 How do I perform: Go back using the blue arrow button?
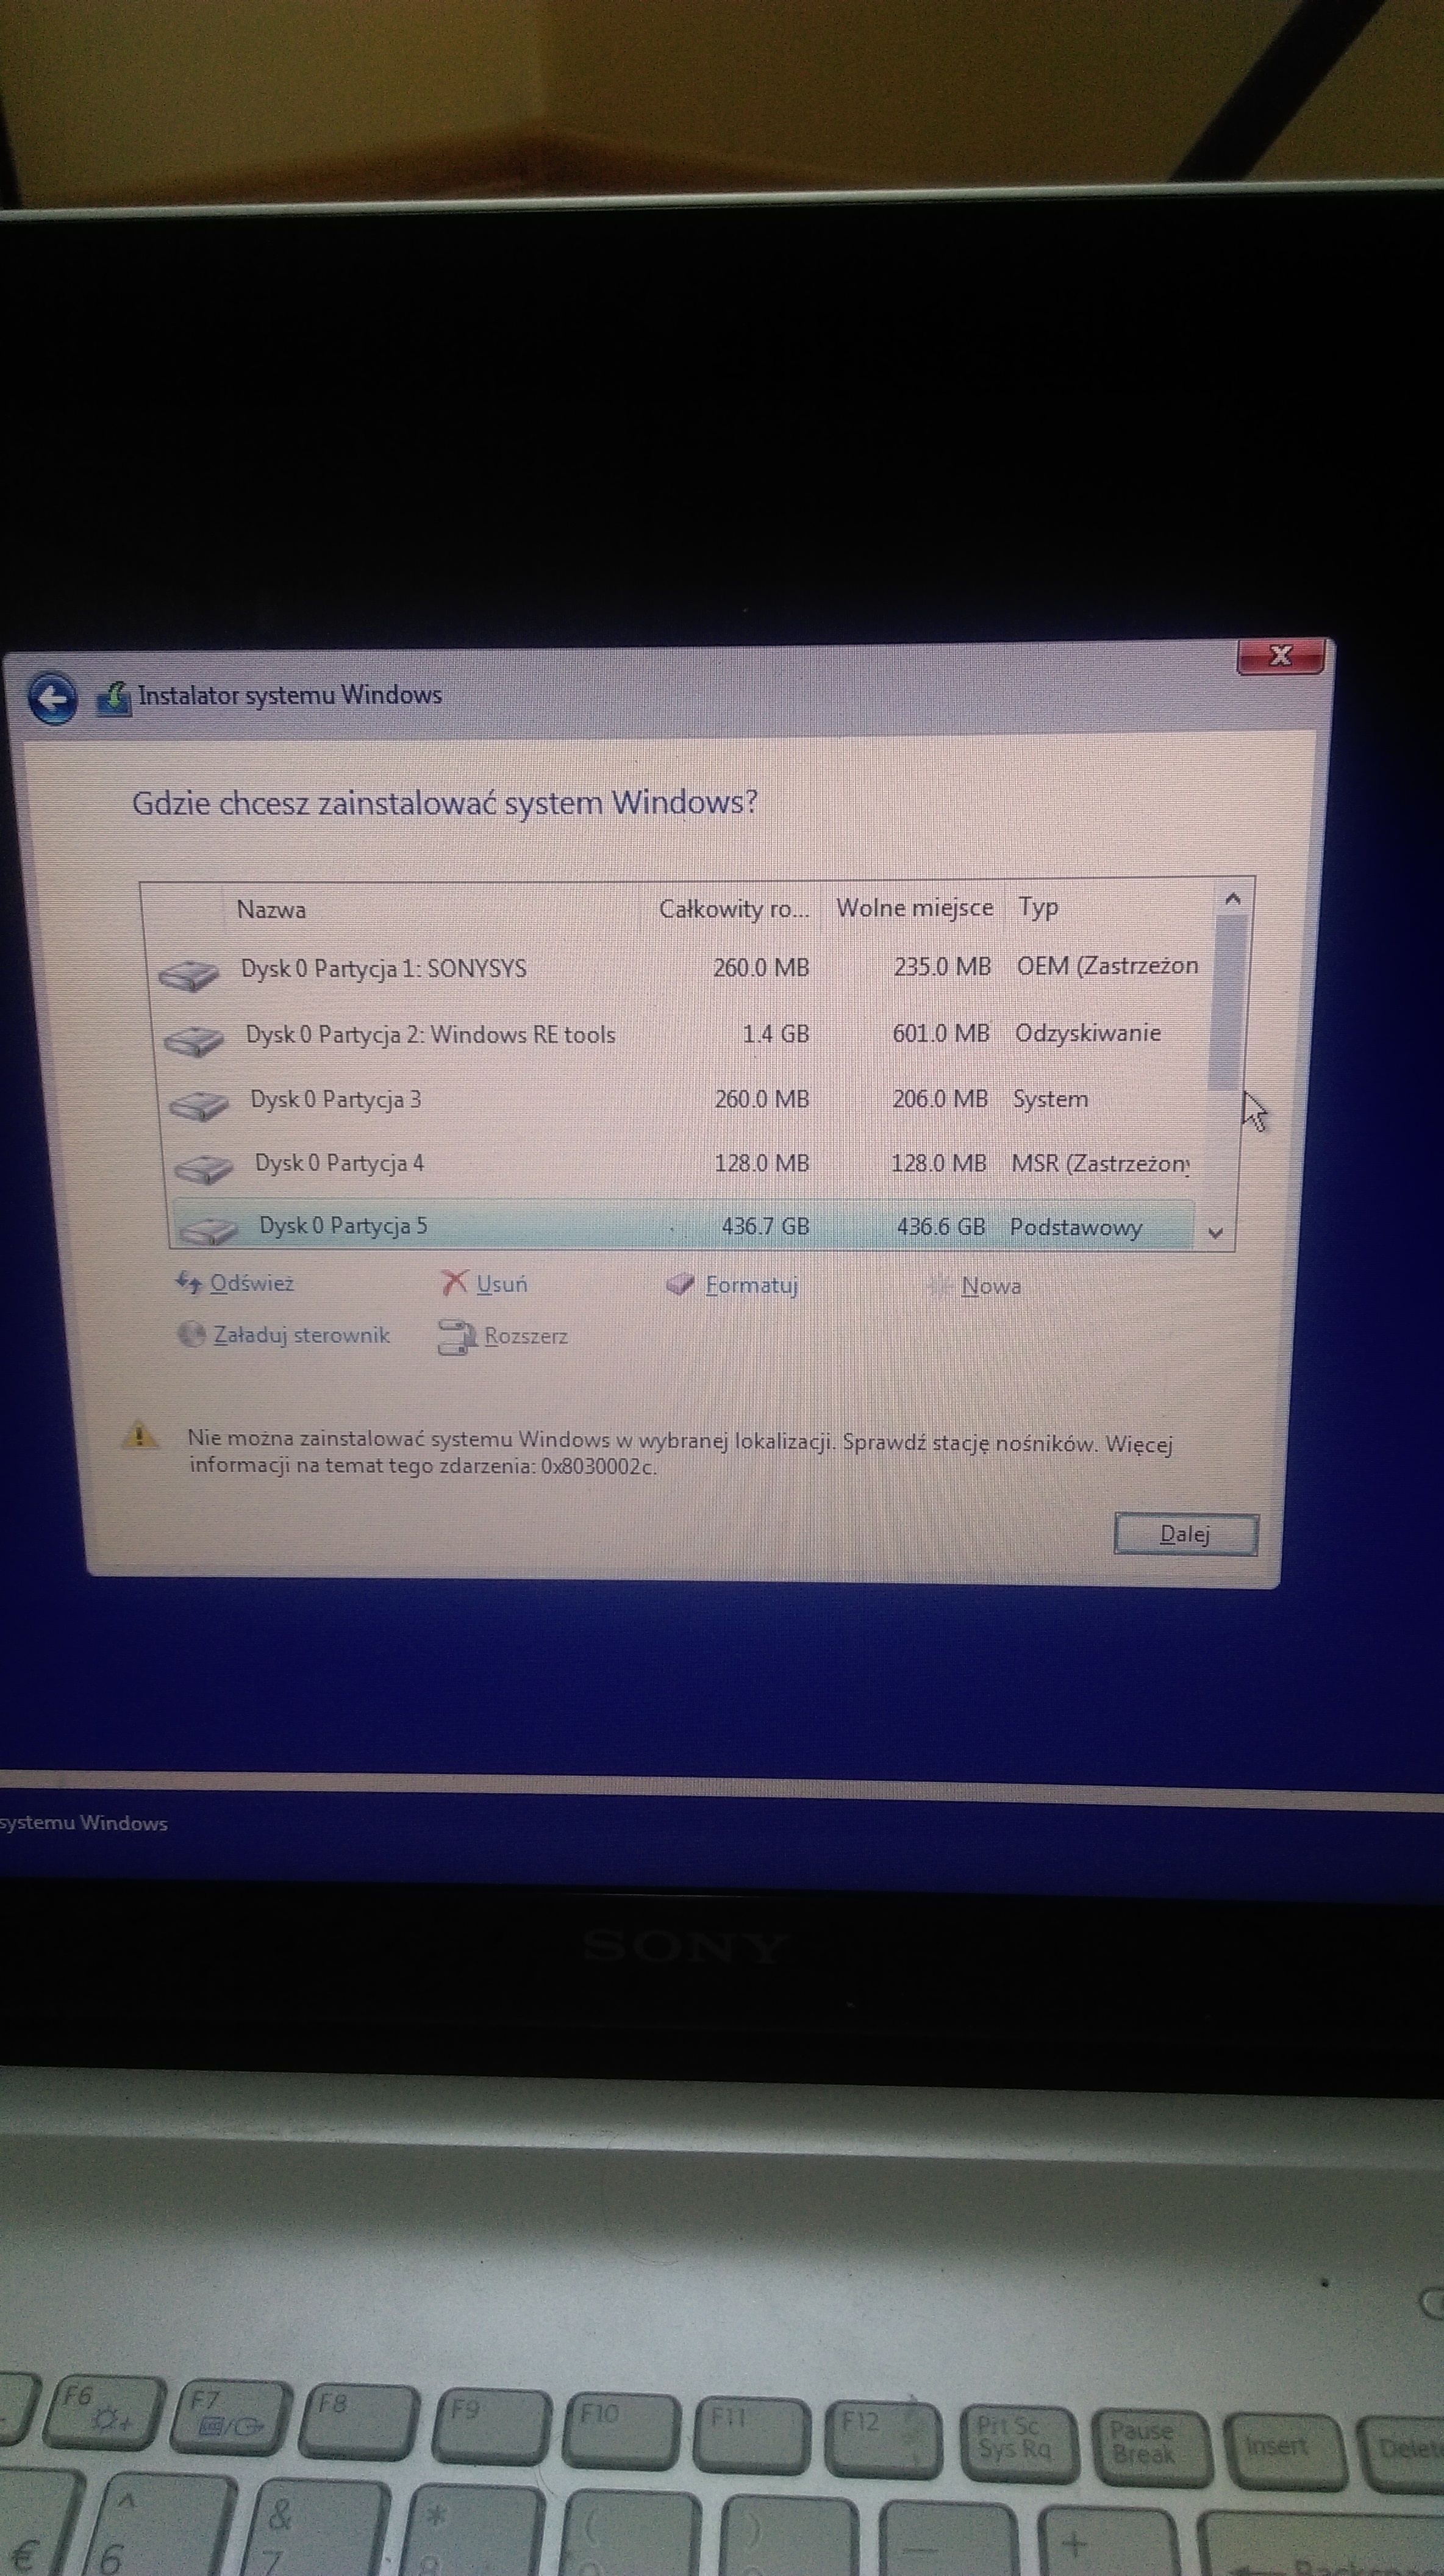[x=53, y=698]
